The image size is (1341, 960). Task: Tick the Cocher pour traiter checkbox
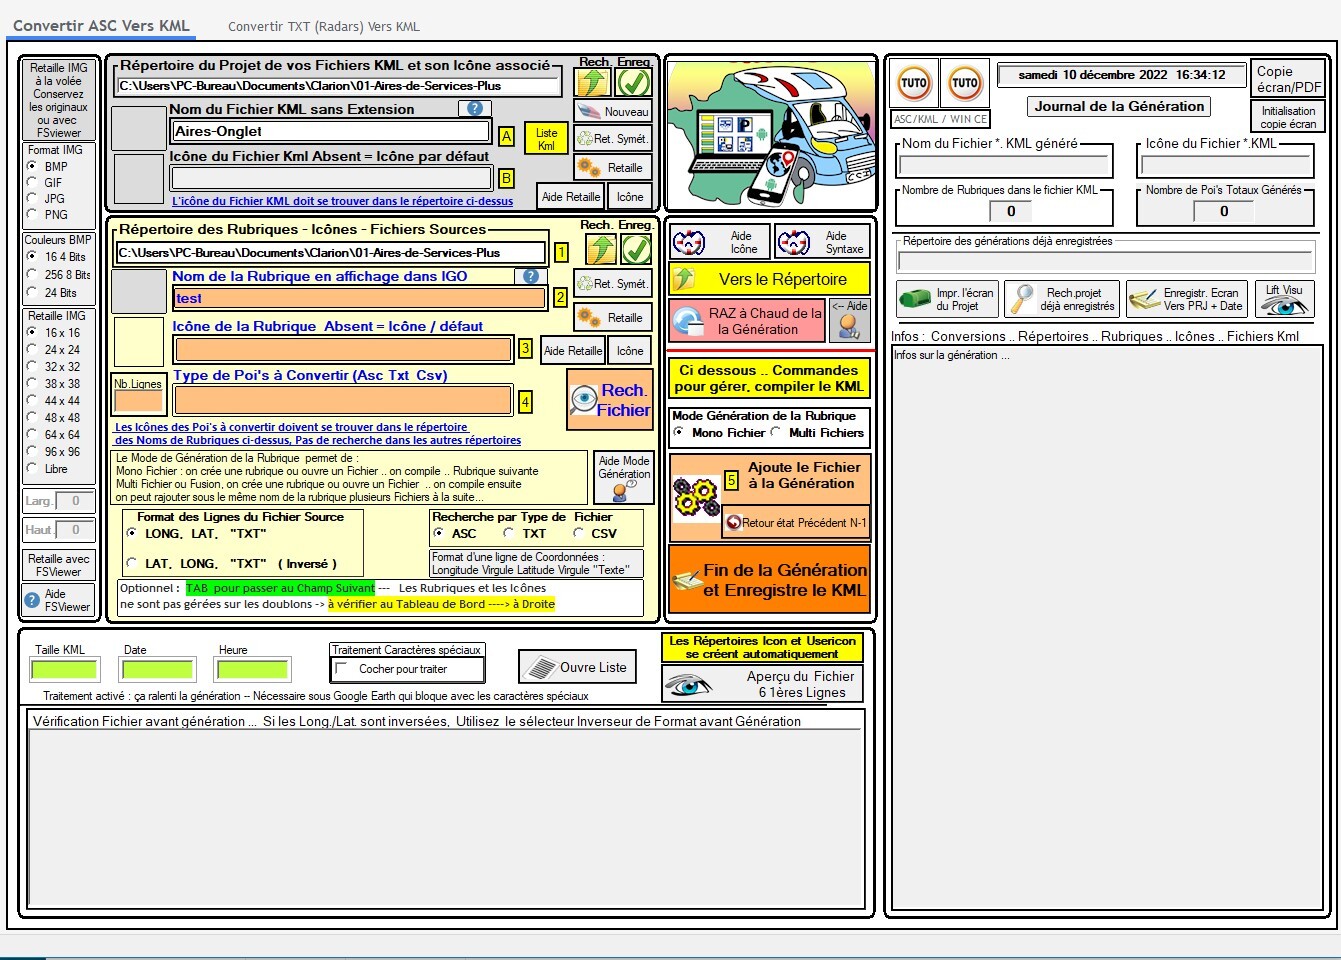342,669
